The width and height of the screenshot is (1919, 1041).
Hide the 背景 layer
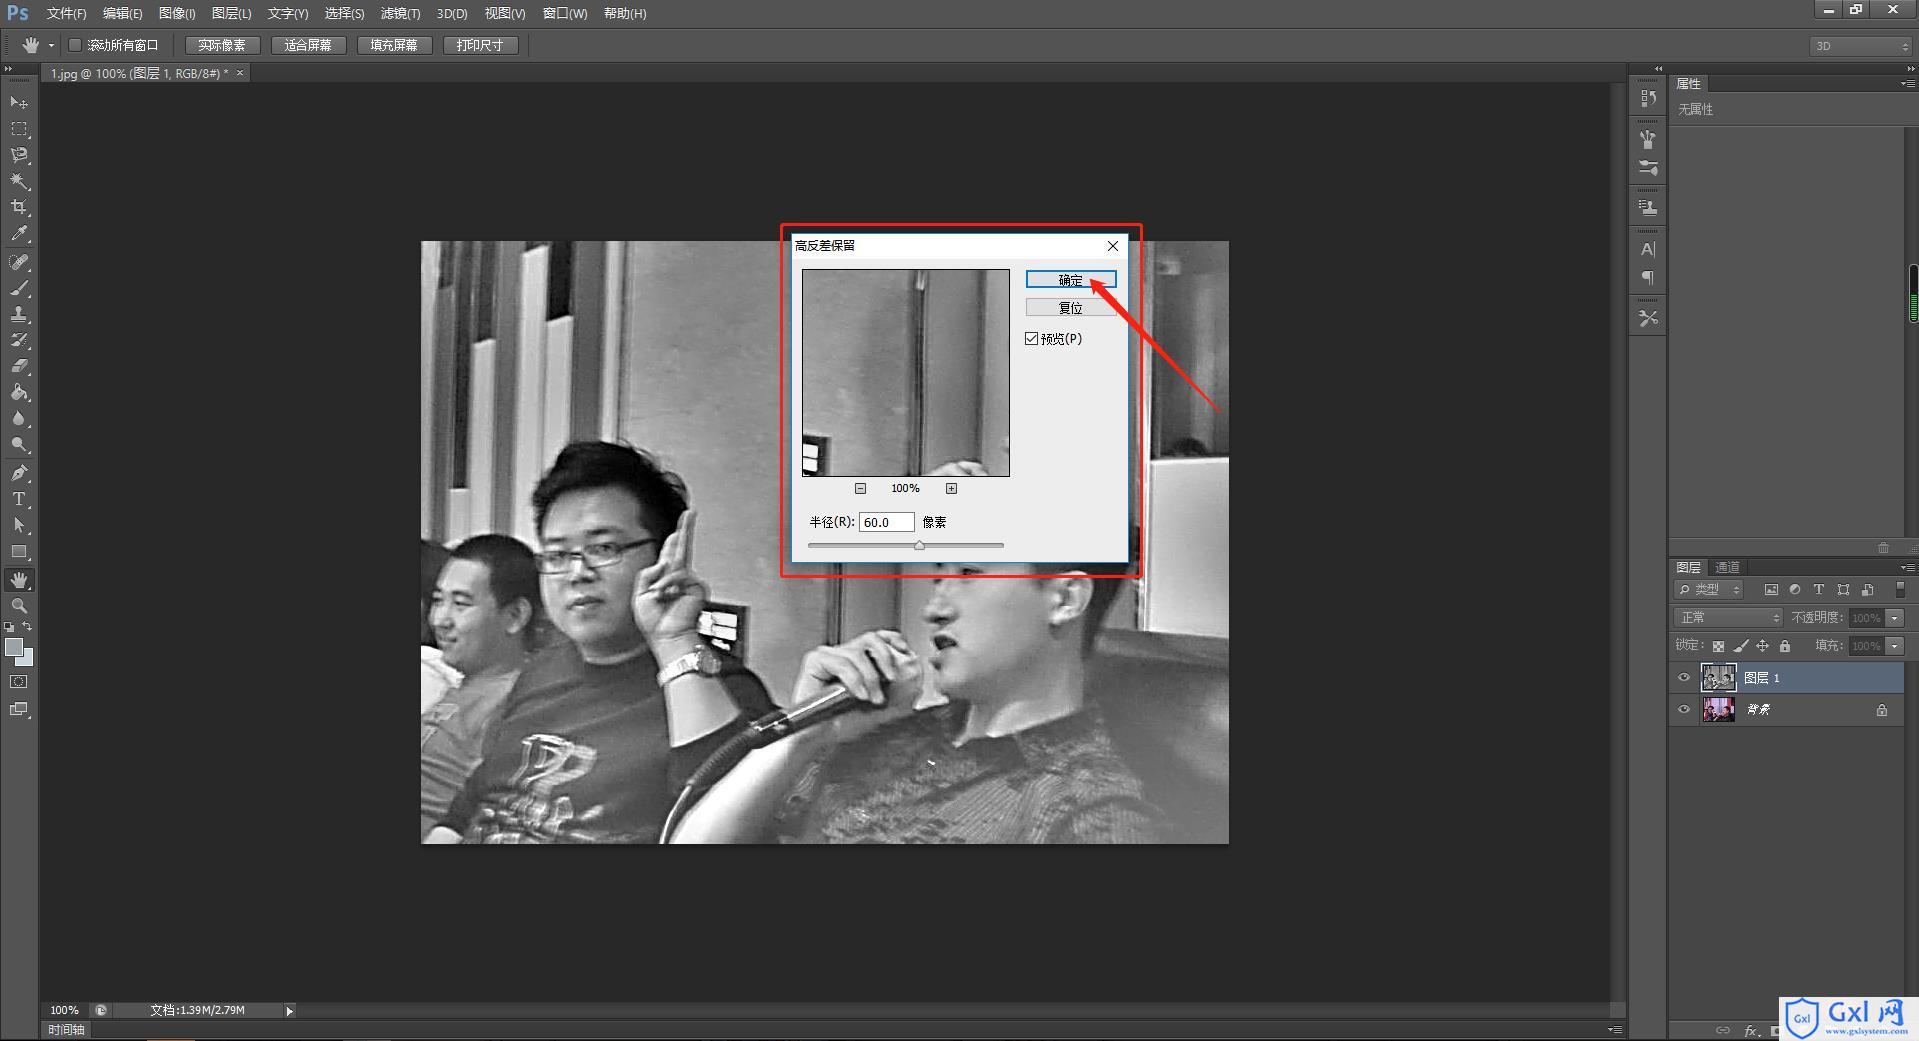[1684, 710]
